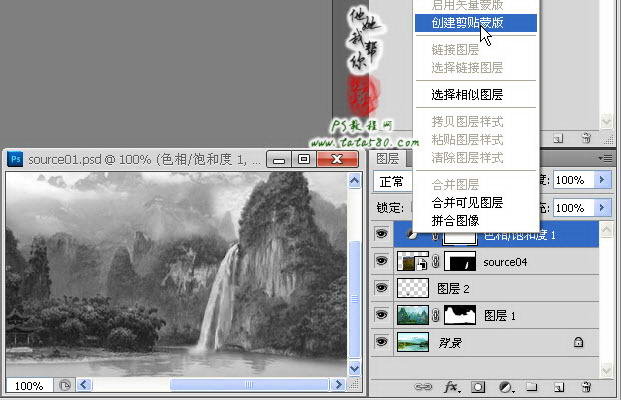The image size is (621, 400).
Task: Select the 图层 2 thumbnail
Action: [413, 288]
